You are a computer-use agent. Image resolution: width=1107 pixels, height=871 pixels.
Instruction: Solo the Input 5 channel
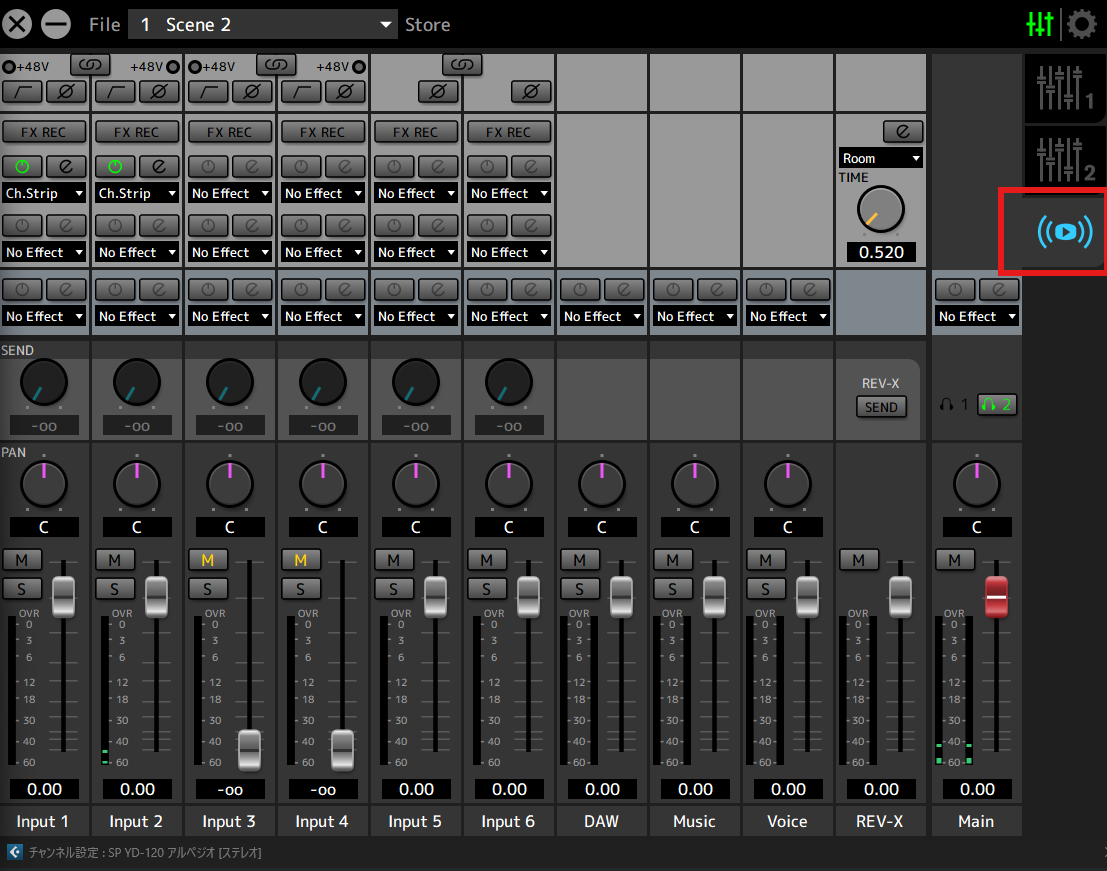393,589
